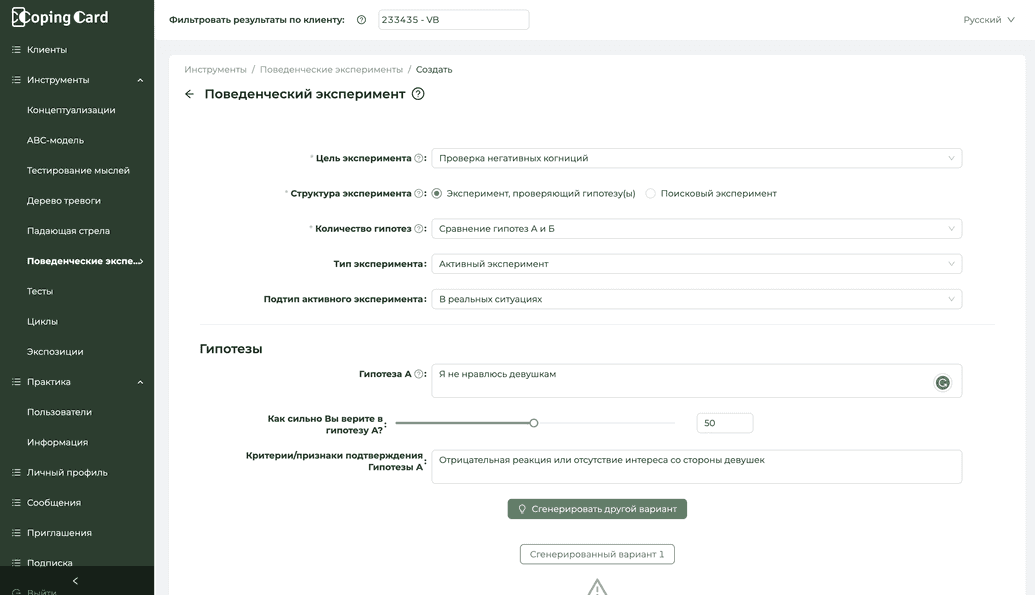Screen dimensions: 1035x595
Task: Click the belief value field showing 50
Action: [725, 423]
